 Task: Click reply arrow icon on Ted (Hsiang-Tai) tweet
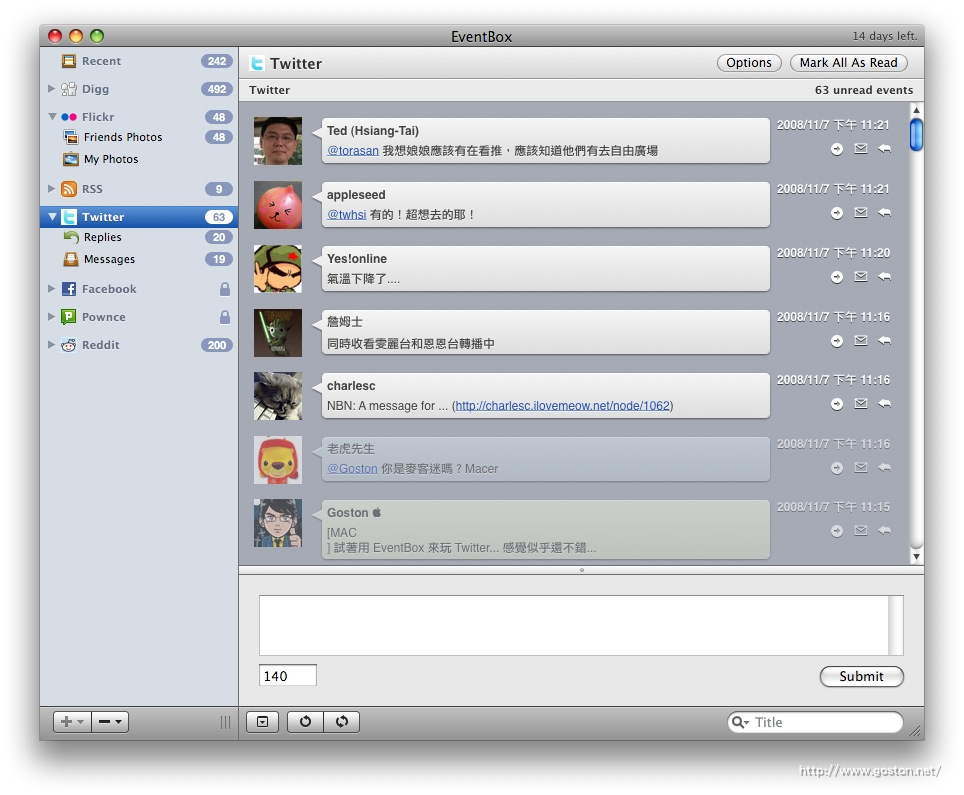[884, 149]
